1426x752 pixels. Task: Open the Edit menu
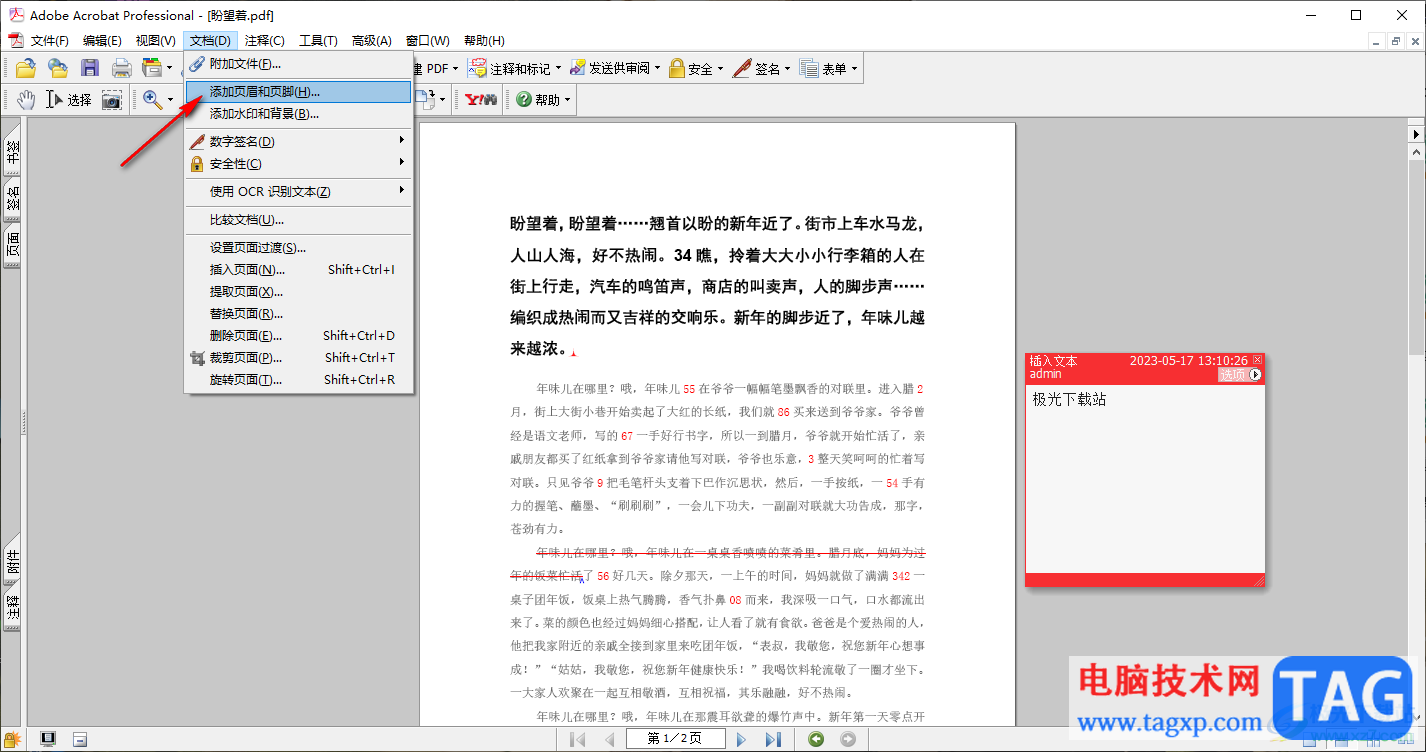pyautogui.click(x=102, y=41)
